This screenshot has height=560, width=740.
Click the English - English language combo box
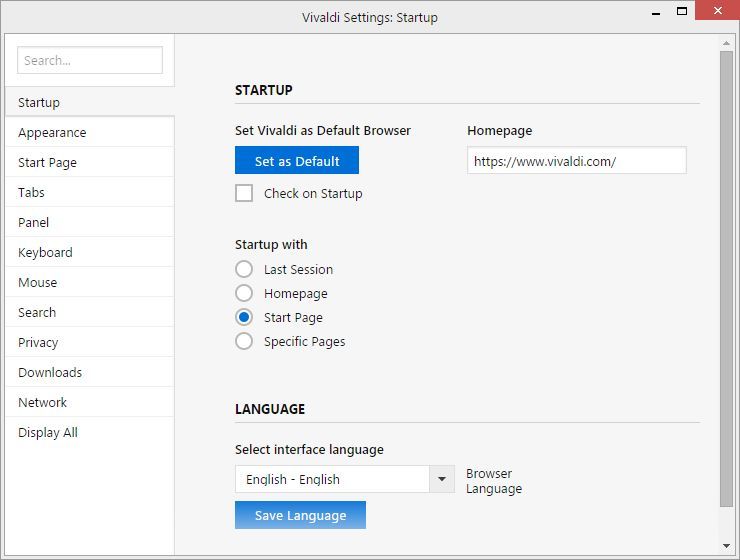point(332,479)
